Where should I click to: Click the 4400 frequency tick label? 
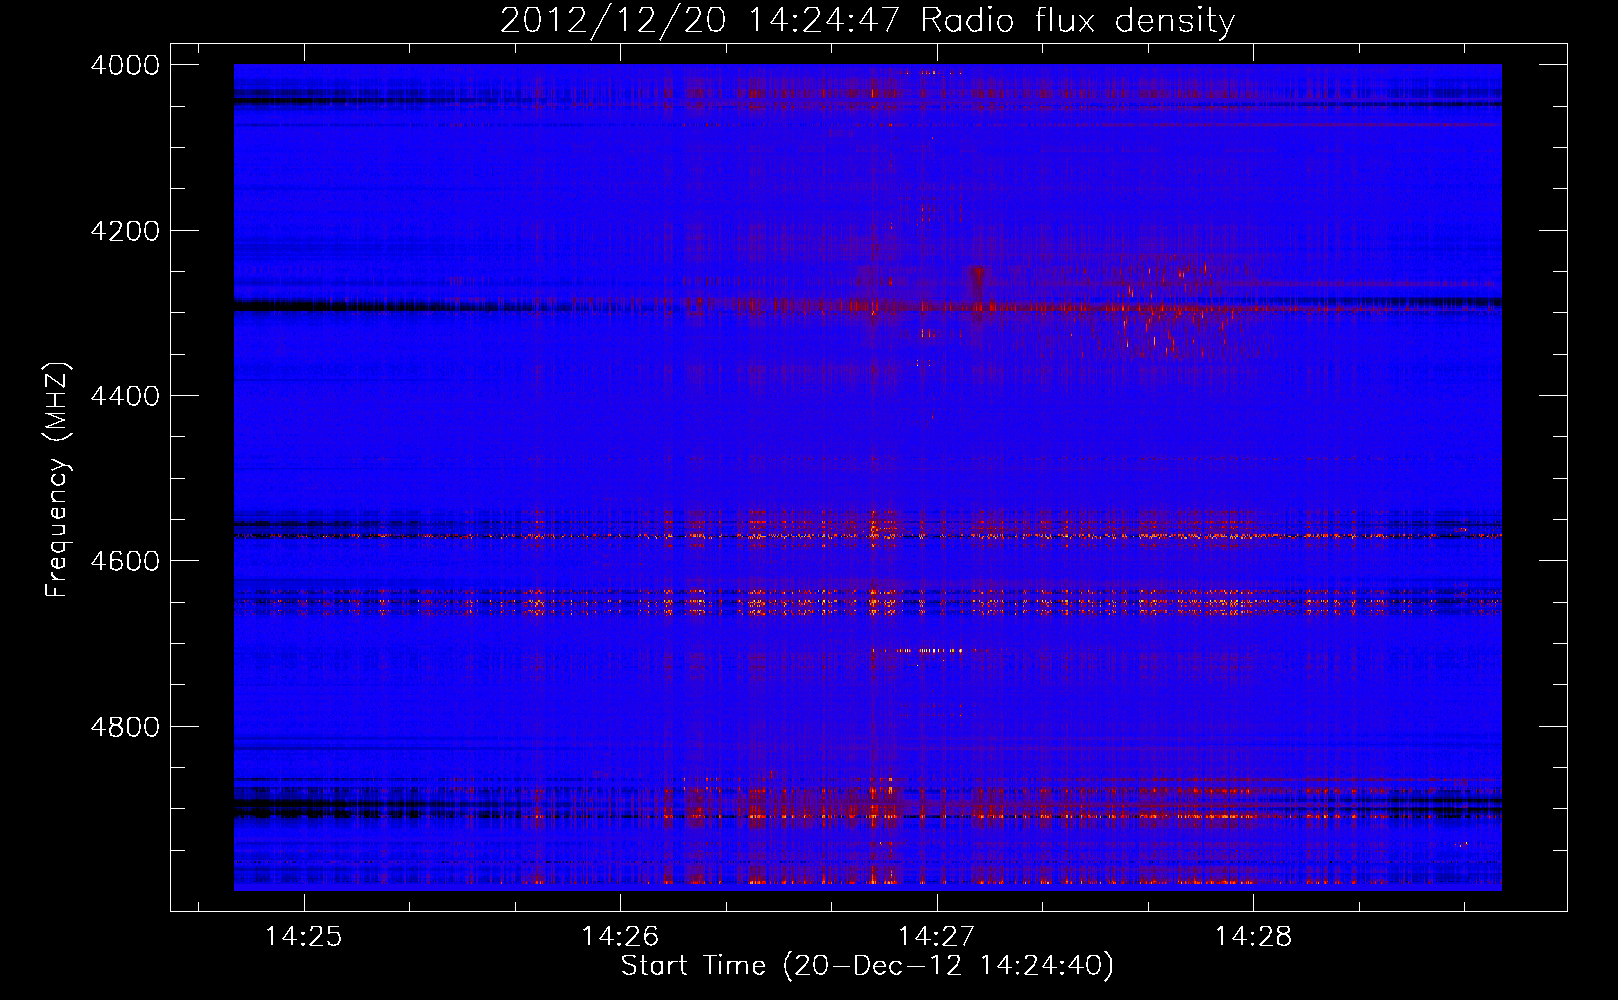coord(125,396)
